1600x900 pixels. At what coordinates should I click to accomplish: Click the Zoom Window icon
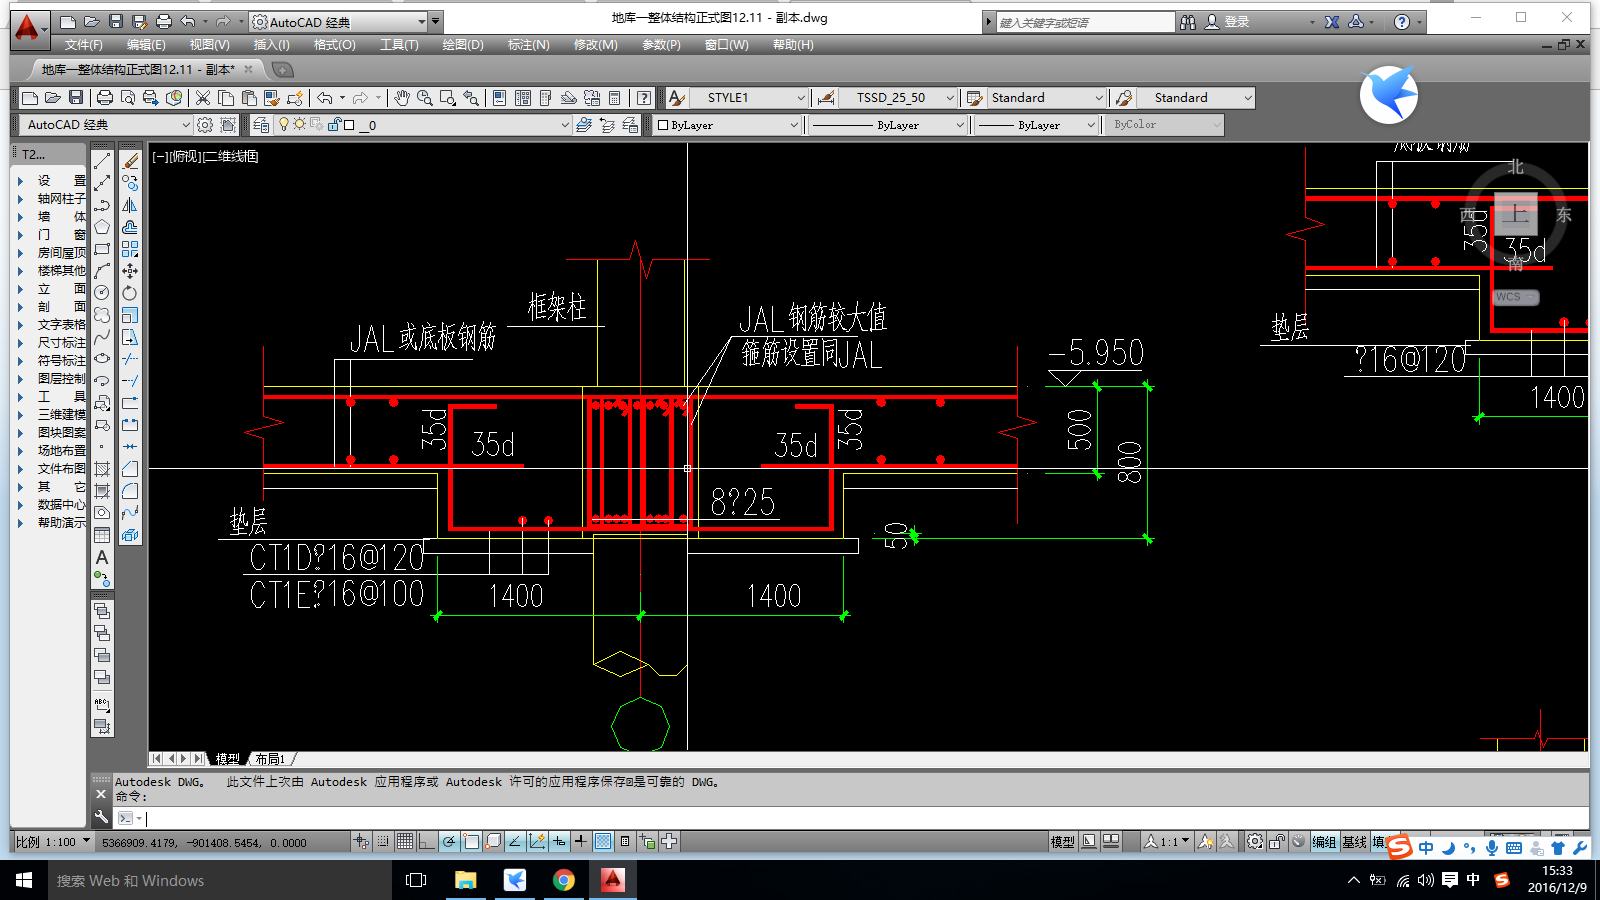click(448, 98)
